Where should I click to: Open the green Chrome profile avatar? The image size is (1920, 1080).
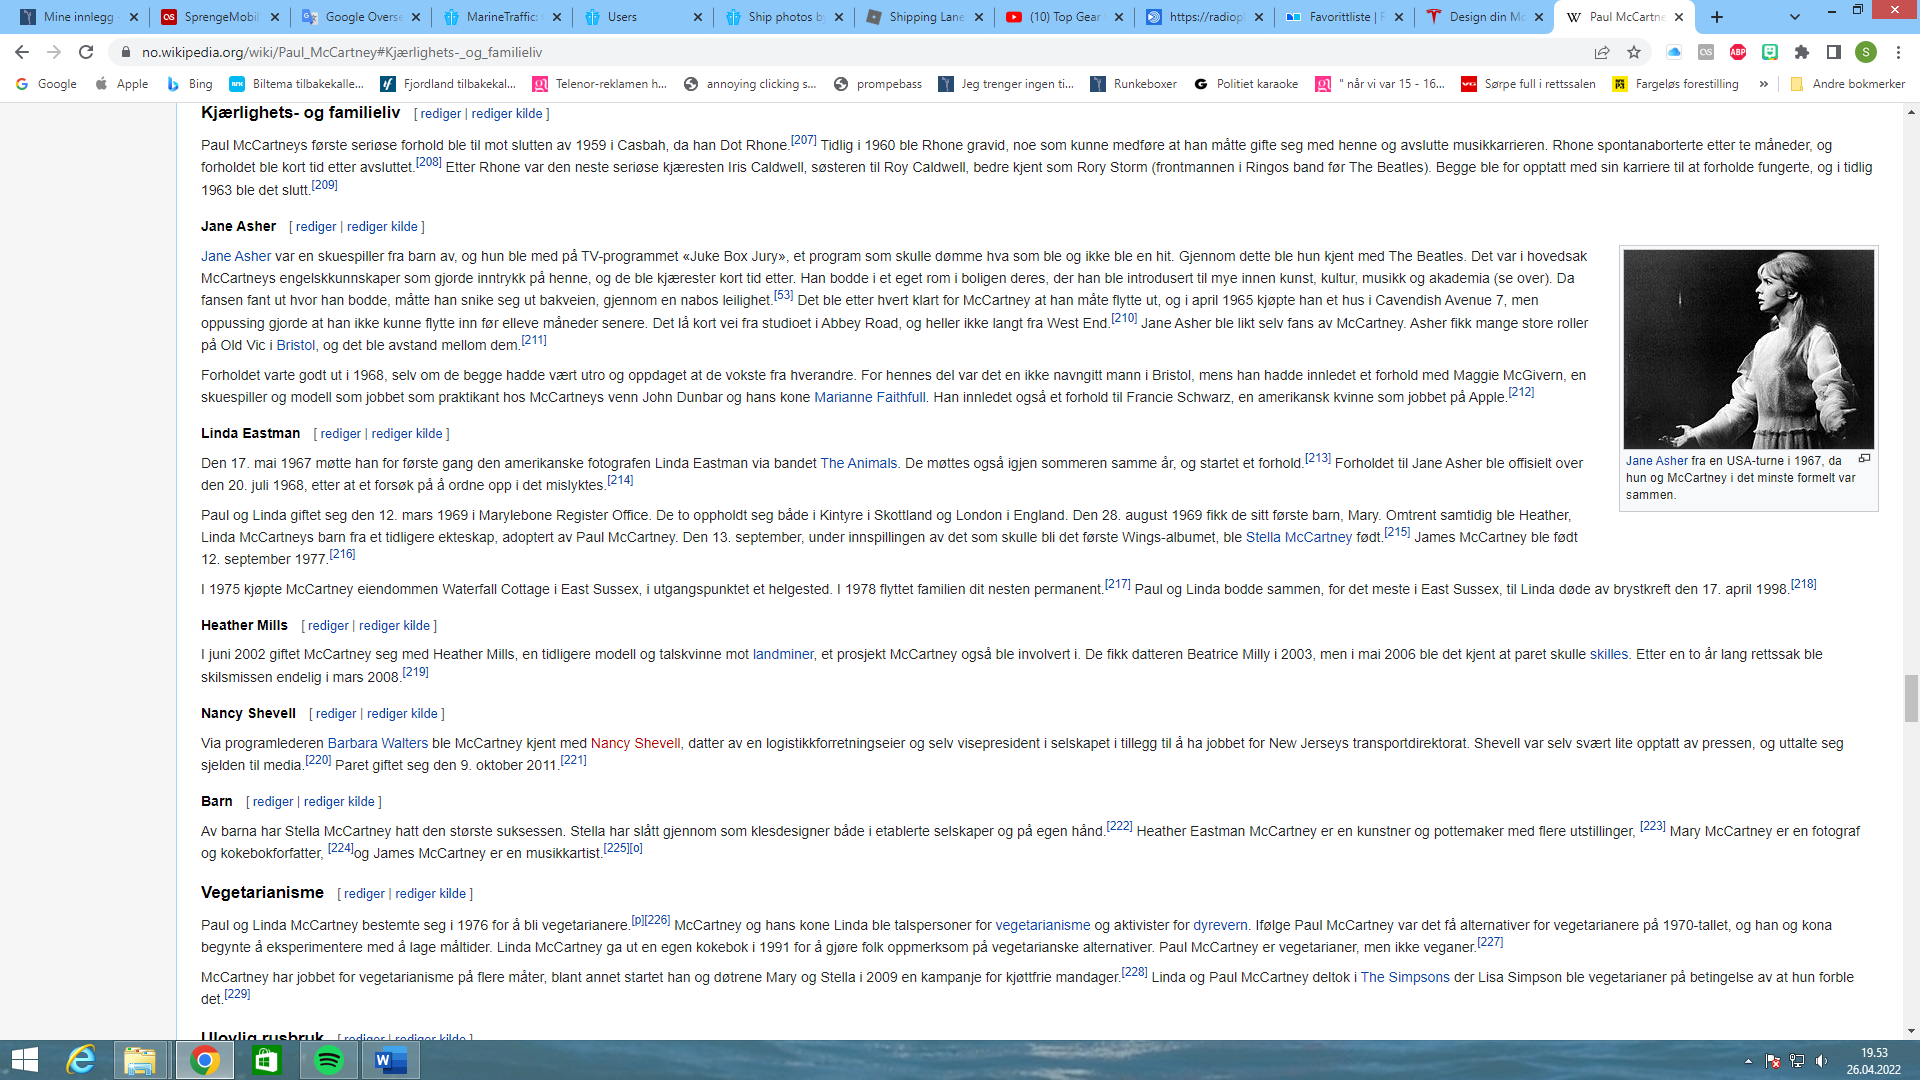tap(1866, 52)
